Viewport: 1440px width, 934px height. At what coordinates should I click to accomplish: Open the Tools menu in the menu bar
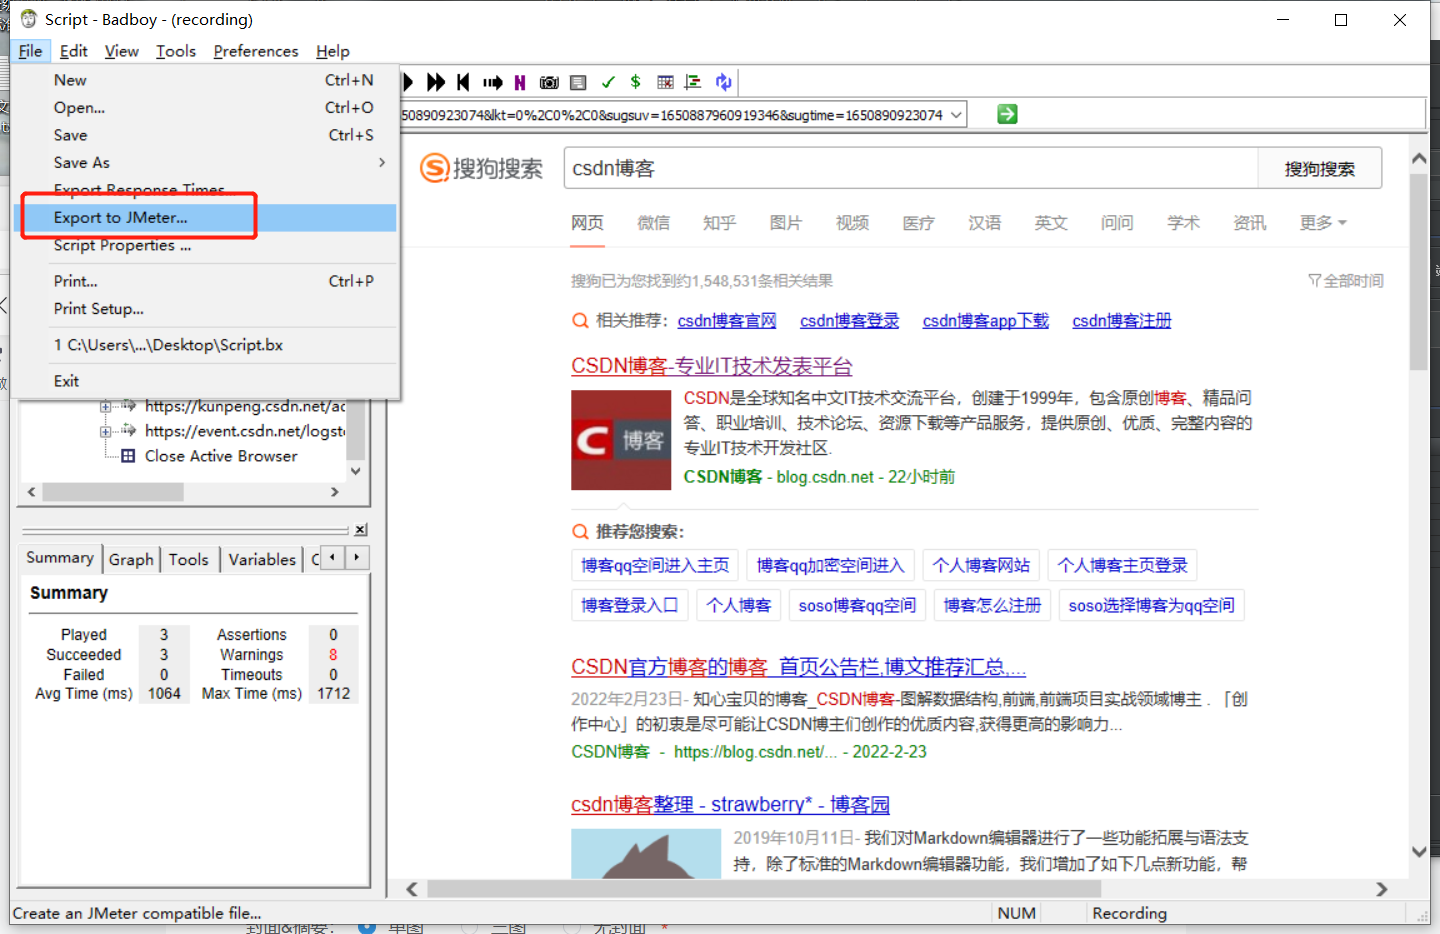(x=176, y=51)
